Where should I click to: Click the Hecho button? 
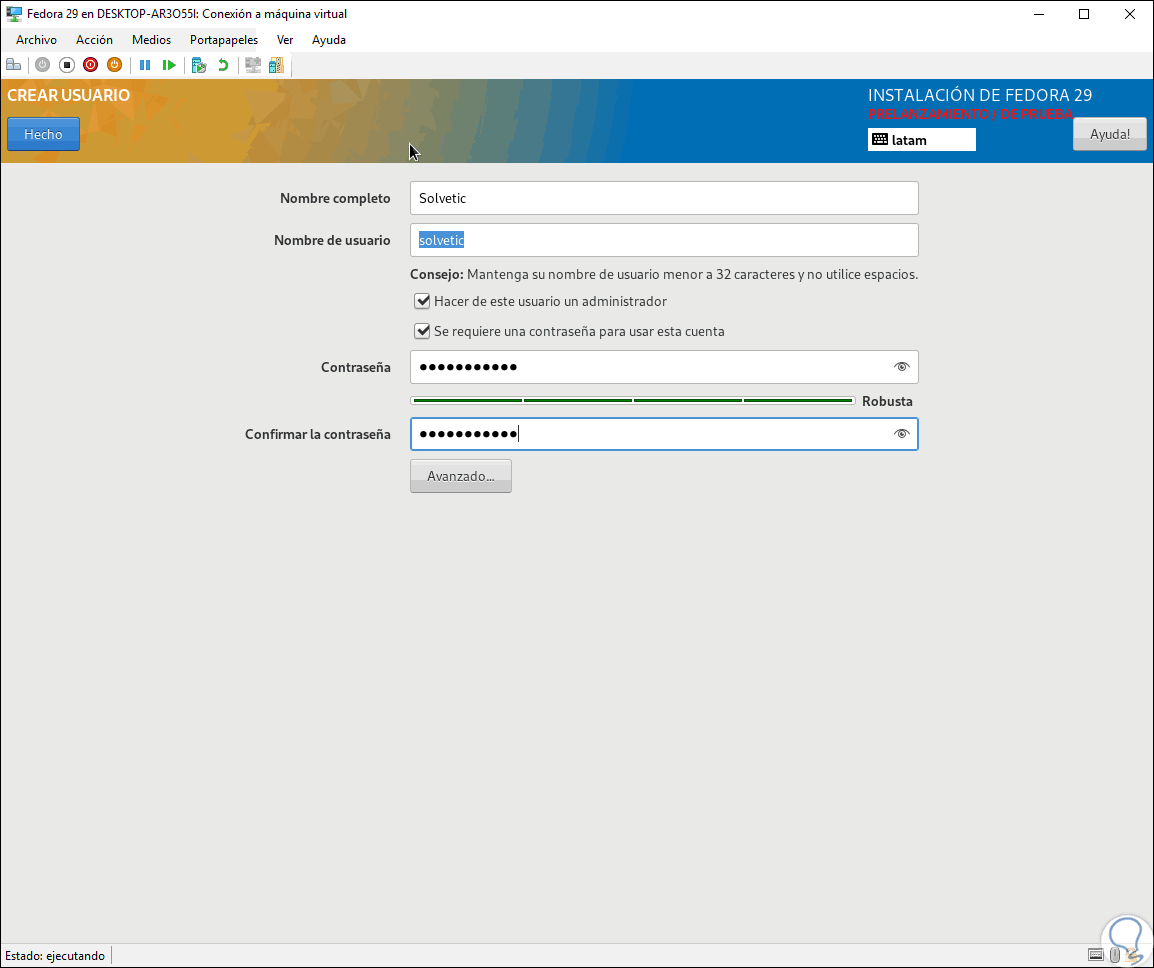tap(43, 134)
